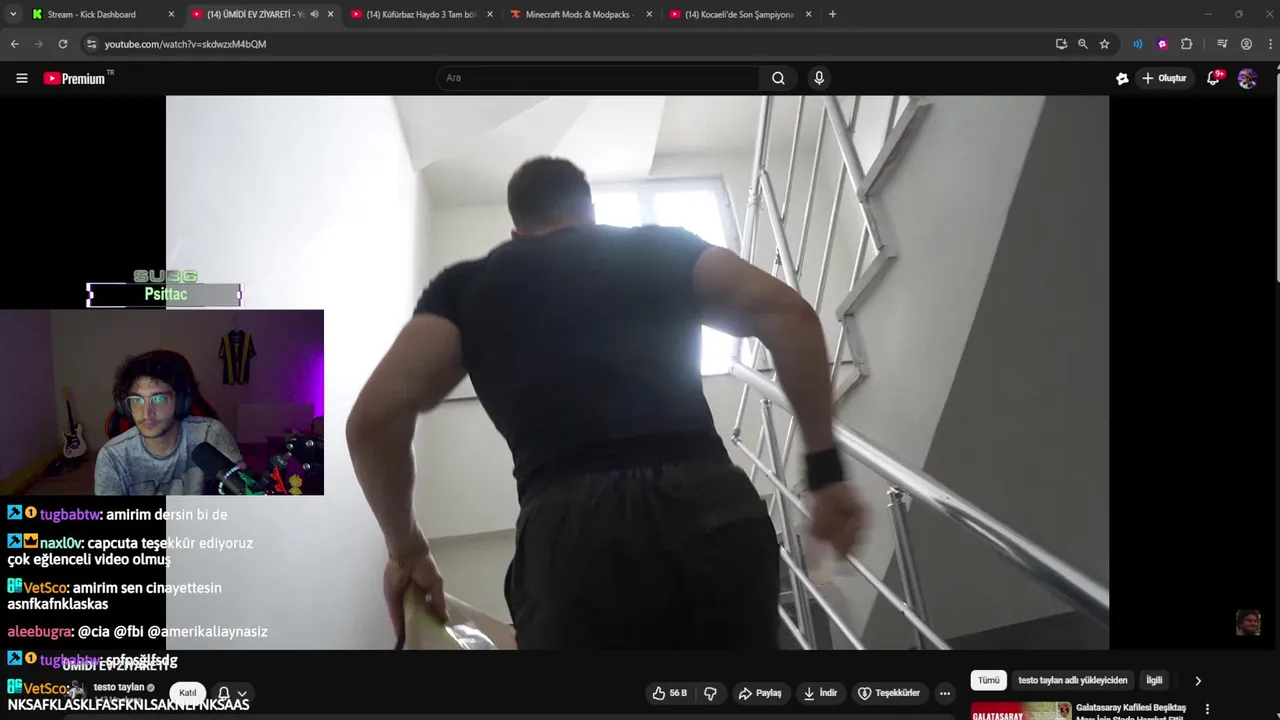Open a new browser tab
The width and height of the screenshot is (1280, 720).
tap(832, 14)
